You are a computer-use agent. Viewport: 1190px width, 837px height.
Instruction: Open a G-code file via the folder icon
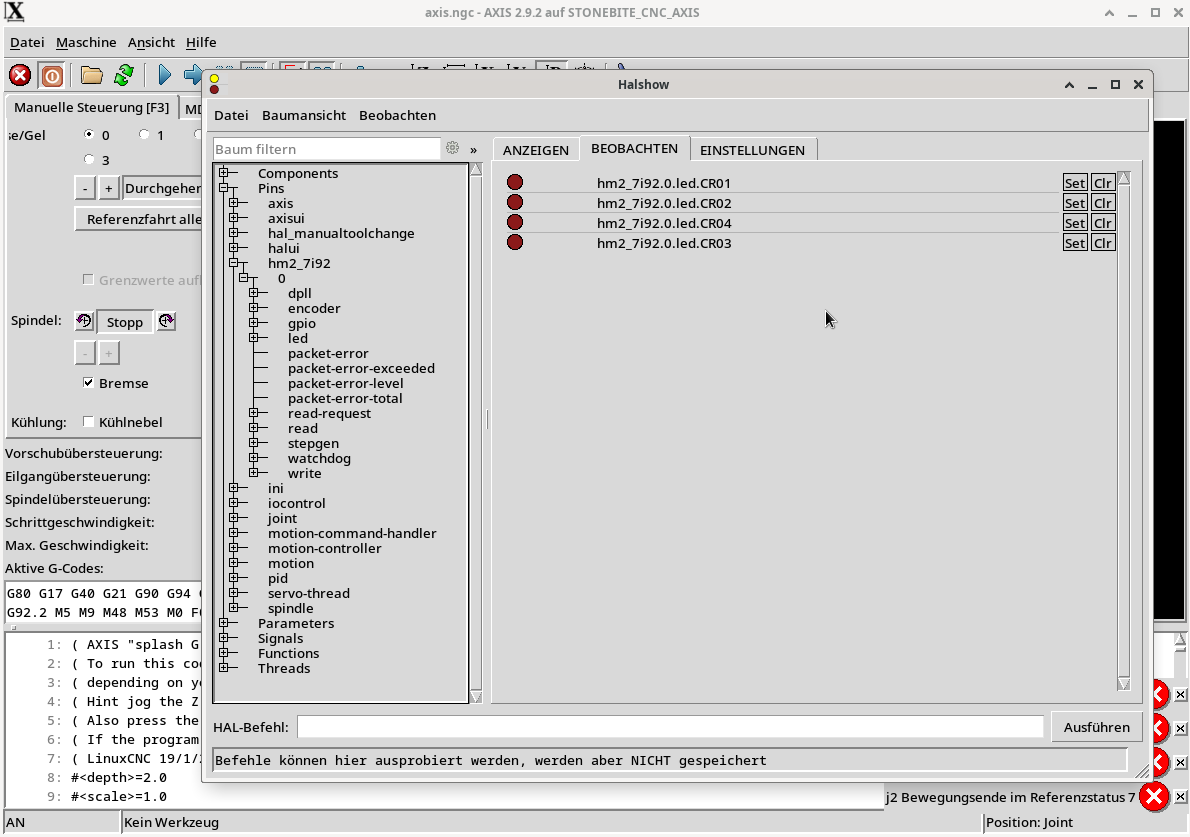[92, 75]
